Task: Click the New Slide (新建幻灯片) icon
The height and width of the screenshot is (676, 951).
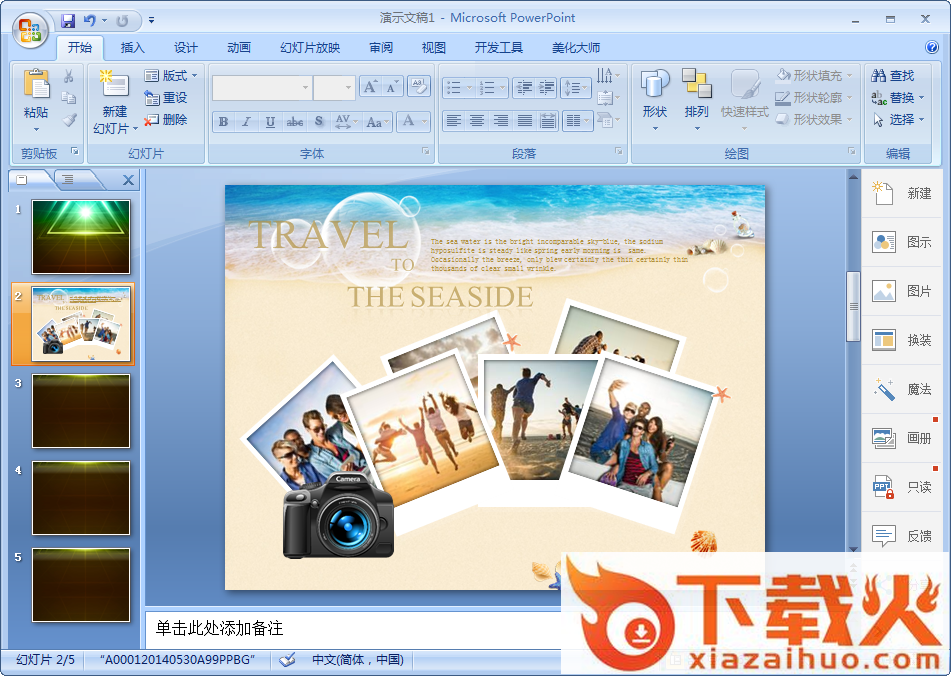Action: pyautogui.click(x=114, y=86)
